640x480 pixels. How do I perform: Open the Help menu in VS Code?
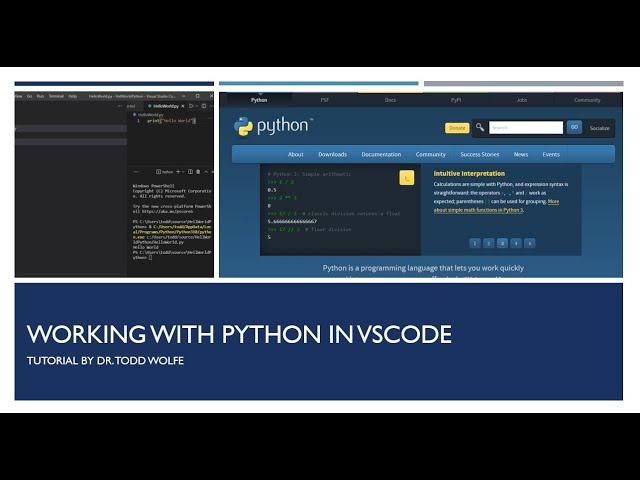[73, 96]
